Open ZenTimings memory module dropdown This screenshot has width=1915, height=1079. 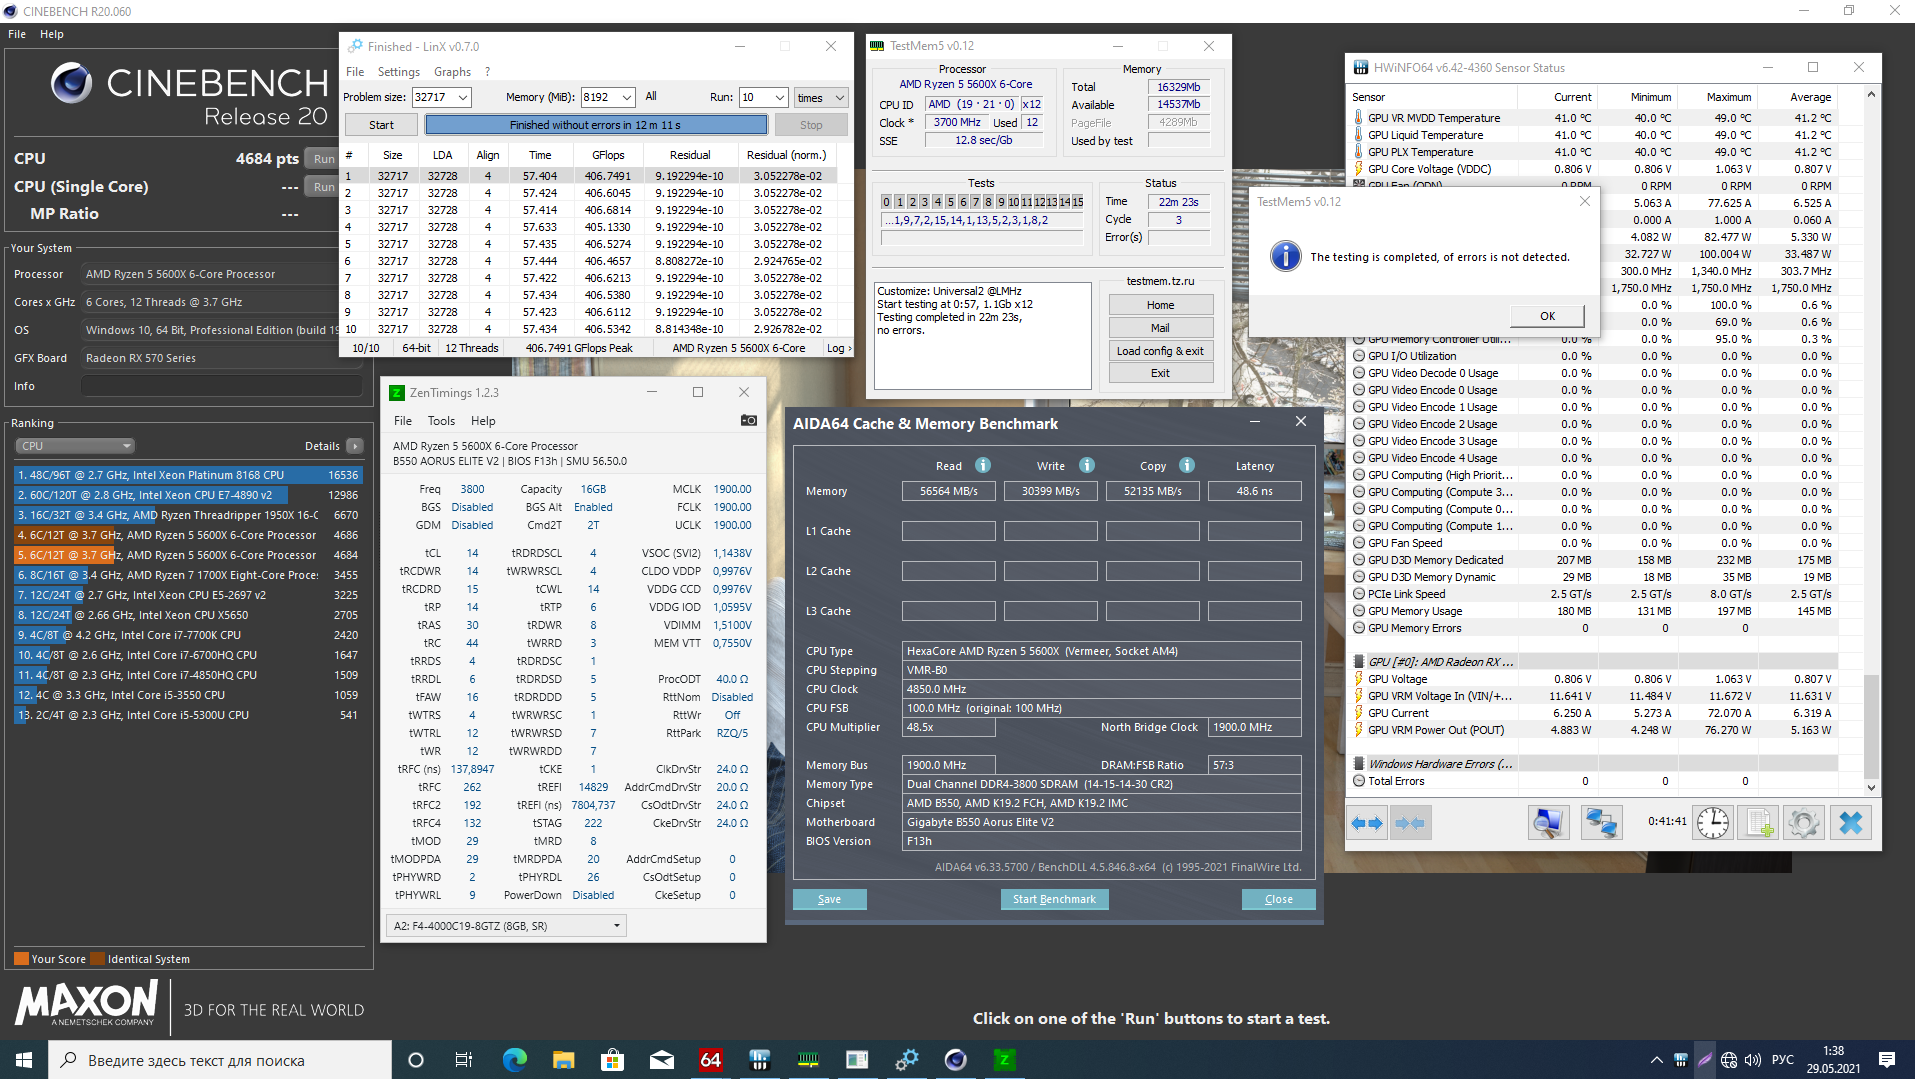click(x=506, y=926)
